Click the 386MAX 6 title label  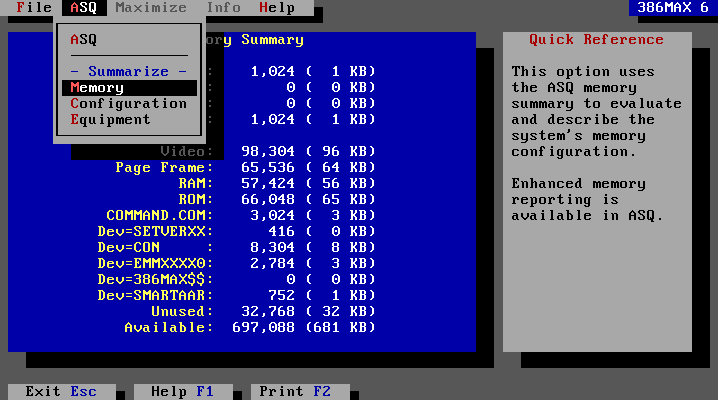[673, 8]
